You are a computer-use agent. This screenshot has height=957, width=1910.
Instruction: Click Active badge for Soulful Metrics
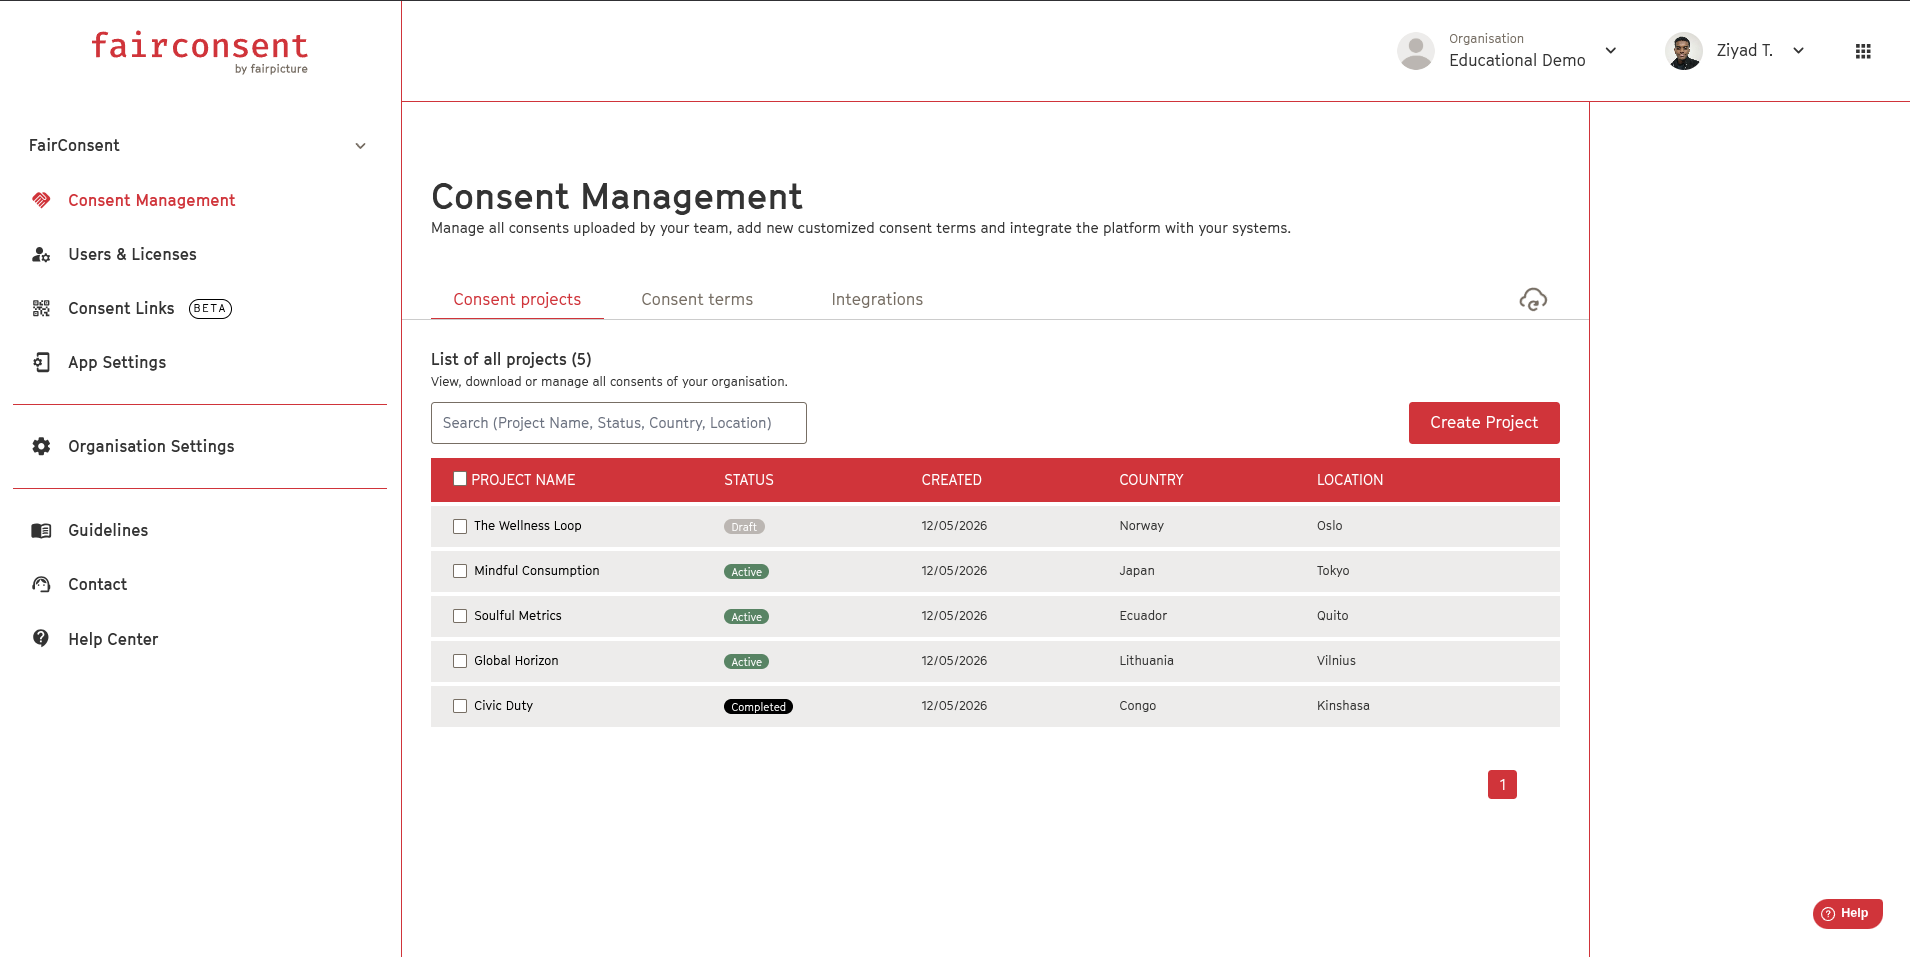pyautogui.click(x=746, y=617)
